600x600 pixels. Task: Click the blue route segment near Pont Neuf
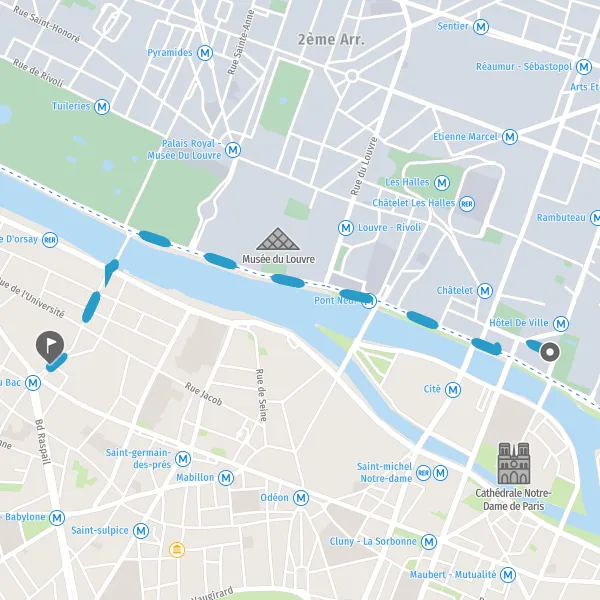coord(357,296)
